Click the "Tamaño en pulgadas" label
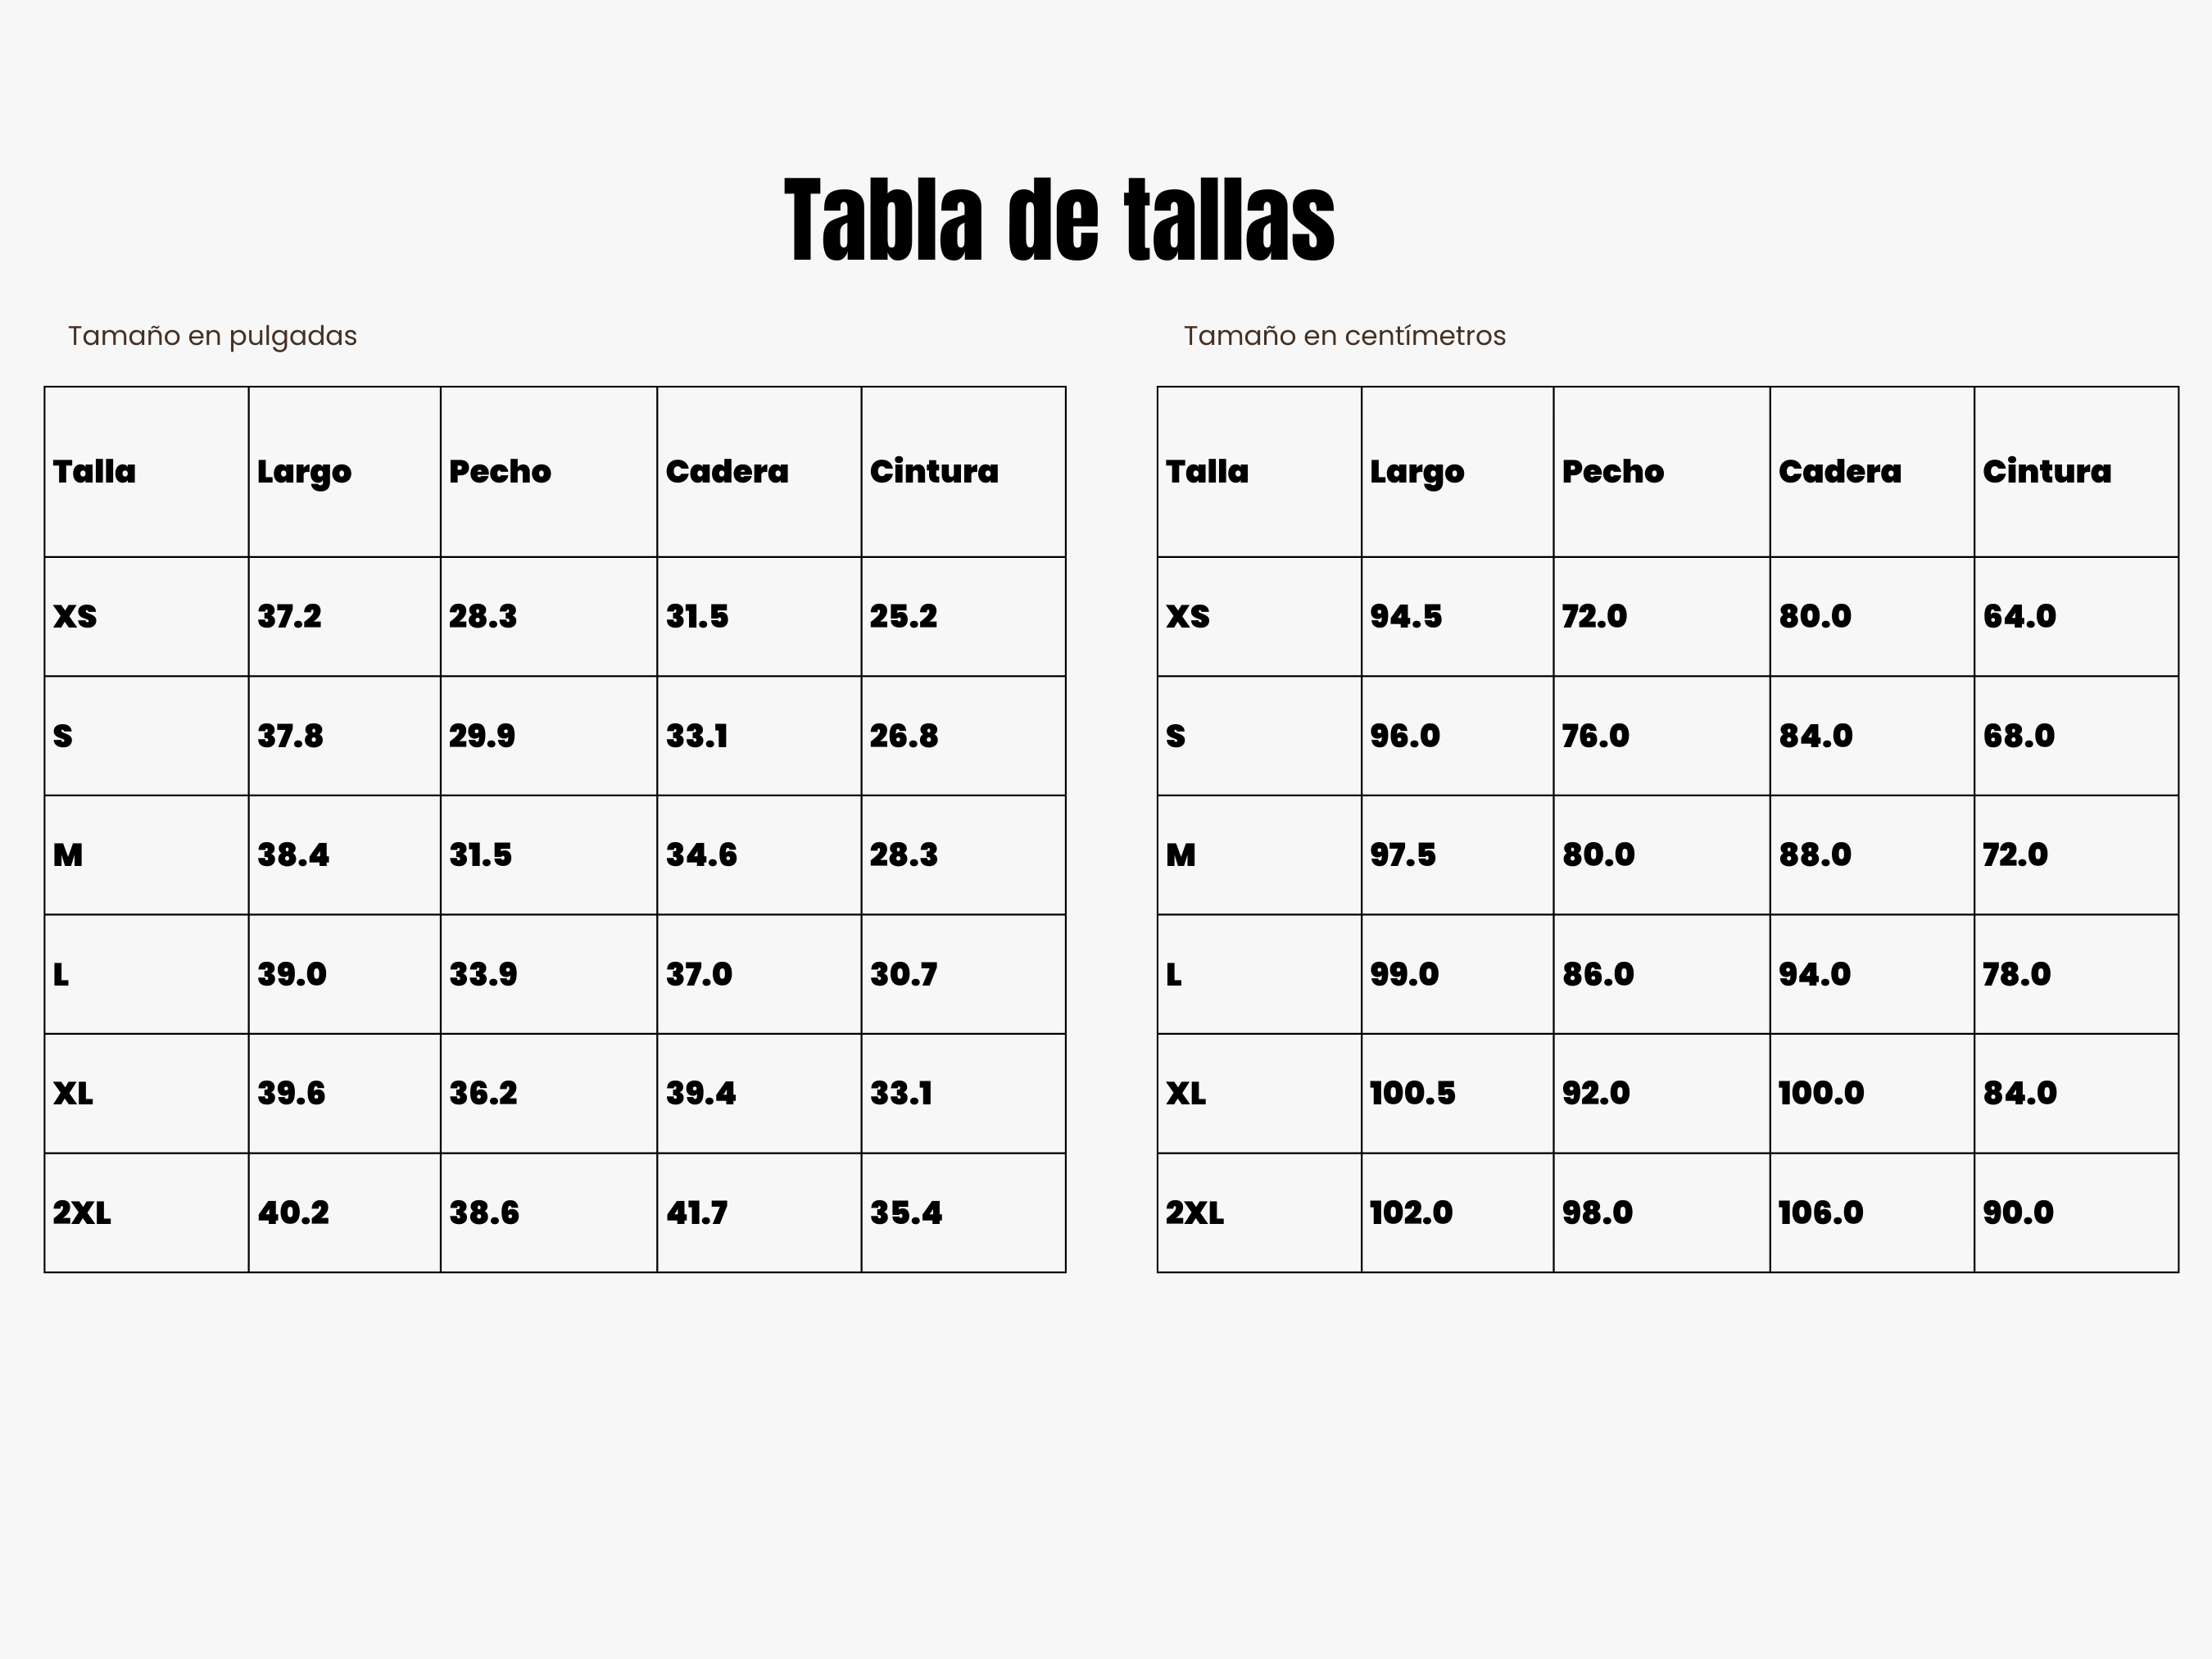The height and width of the screenshot is (1659, 2212). point(212,336)
